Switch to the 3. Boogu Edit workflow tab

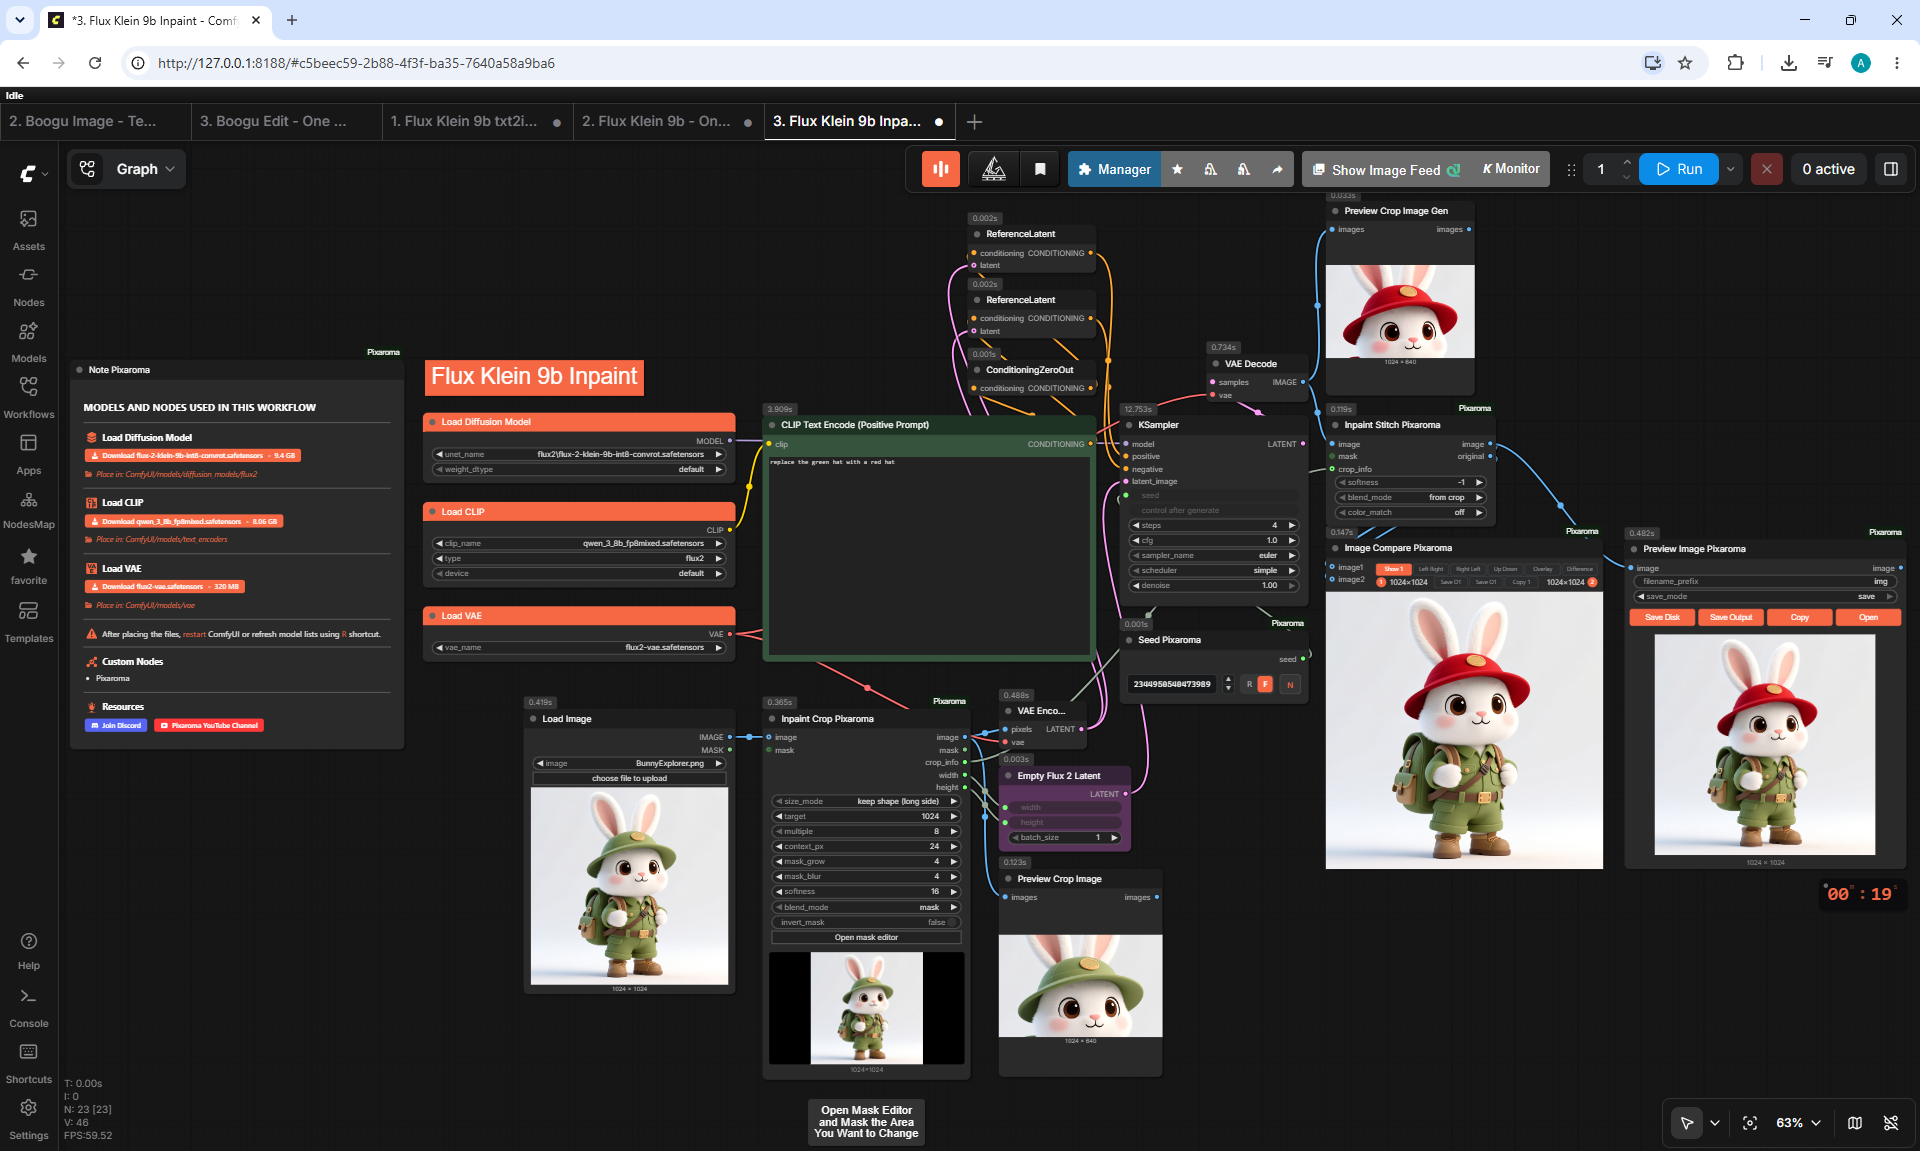point(285,121)
